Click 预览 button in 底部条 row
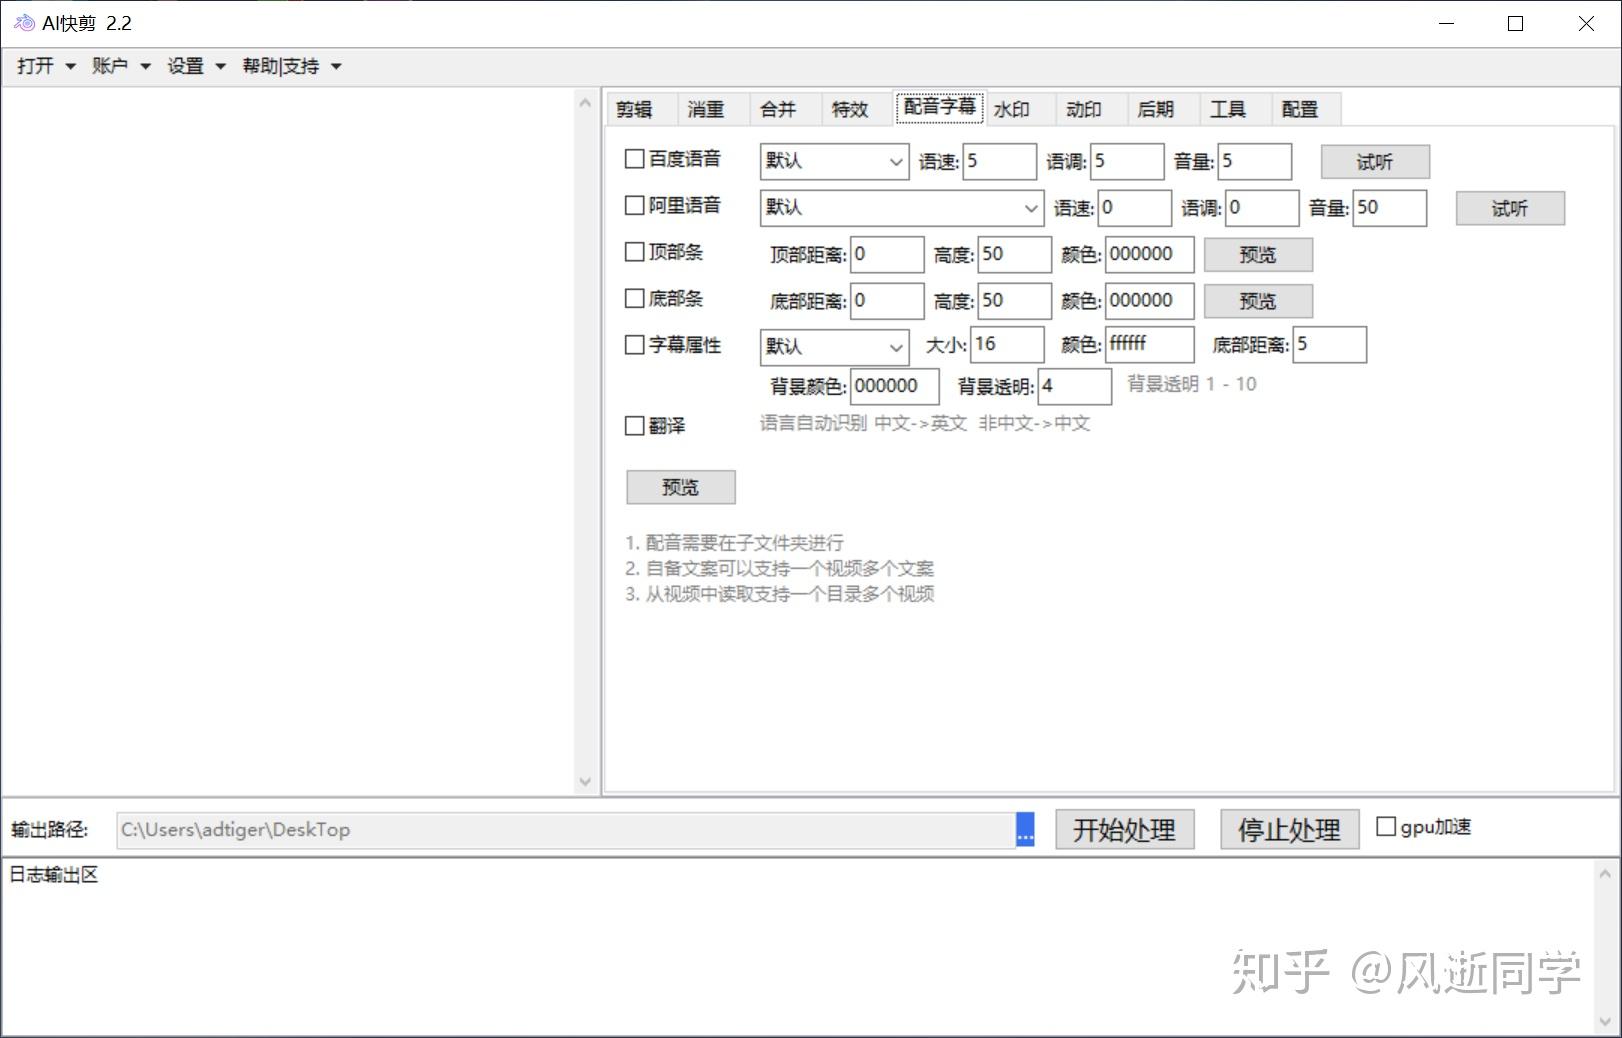 [x=1258, y=301]
